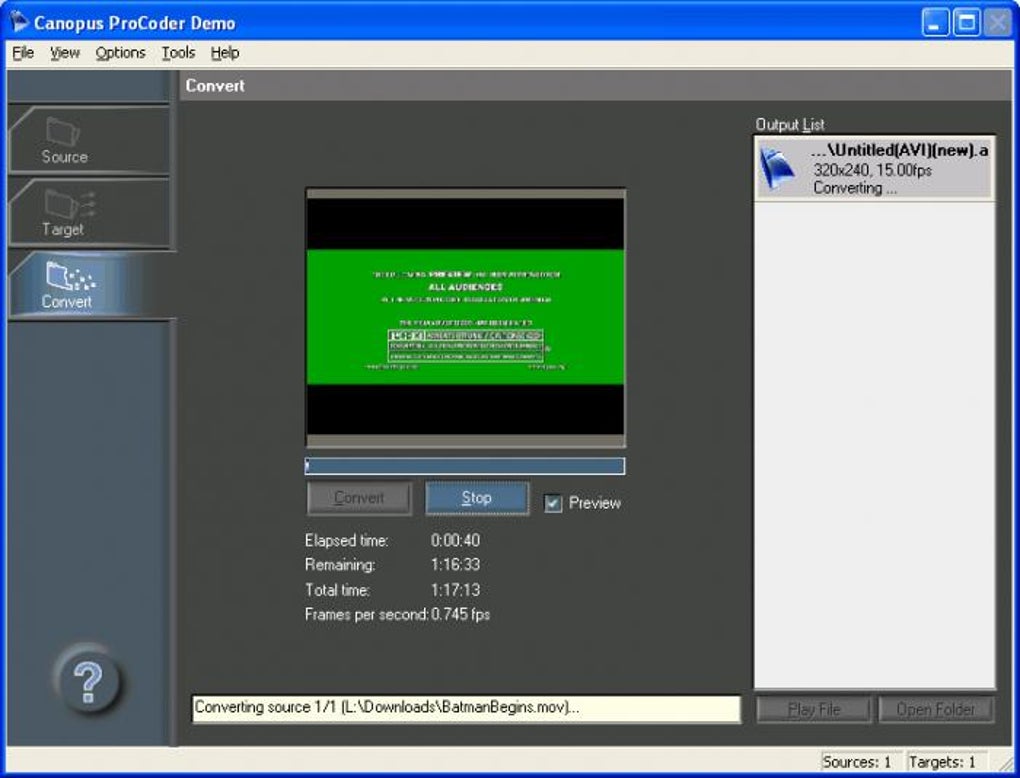Open the File menu
This screenshot has width=1020, height=778.
(23, 53)
